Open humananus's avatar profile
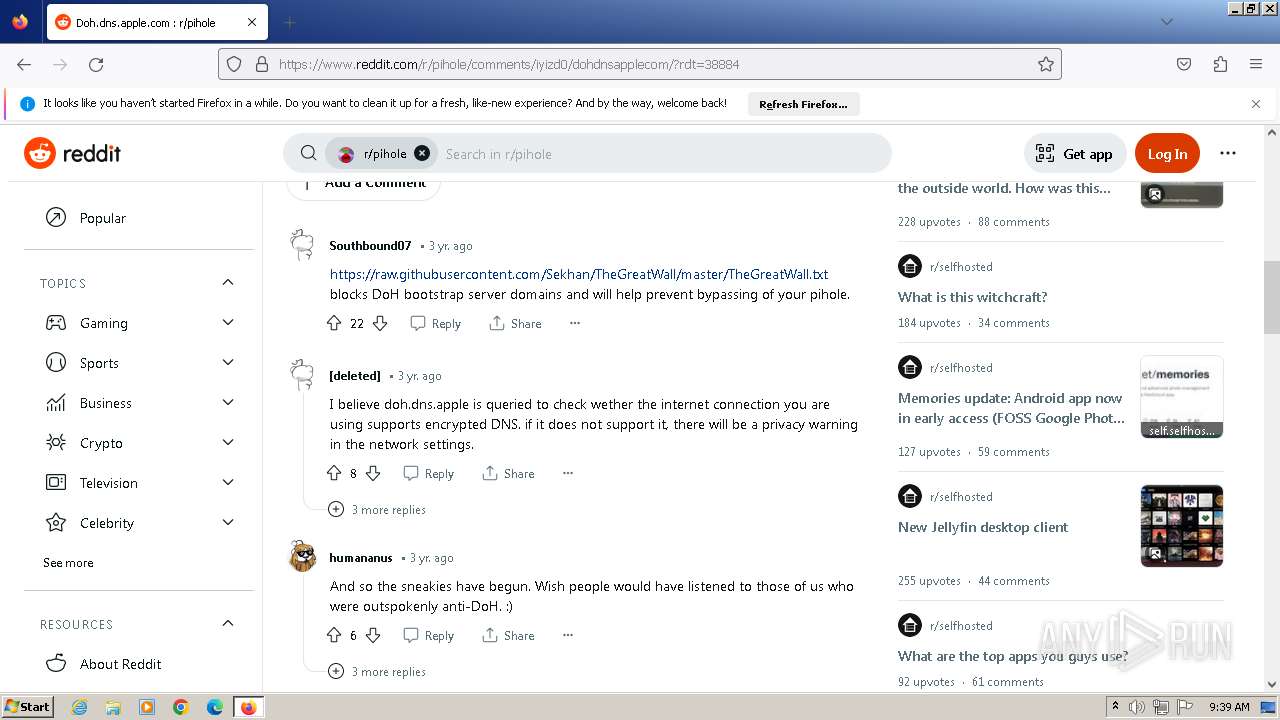Screen dimensions: 1280x720 point(303,557)
